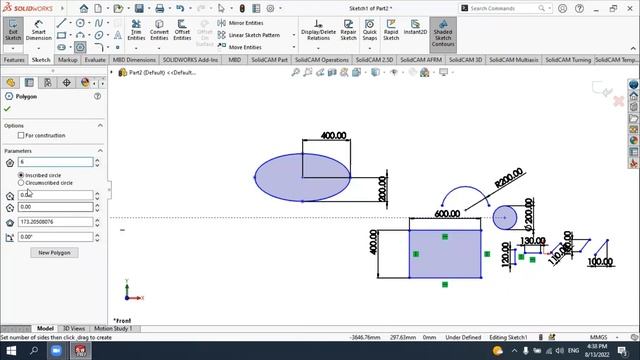Check the For construction checkbox
Image resolution: width=640 pixels, height=360 pixels.
[21, 135]
